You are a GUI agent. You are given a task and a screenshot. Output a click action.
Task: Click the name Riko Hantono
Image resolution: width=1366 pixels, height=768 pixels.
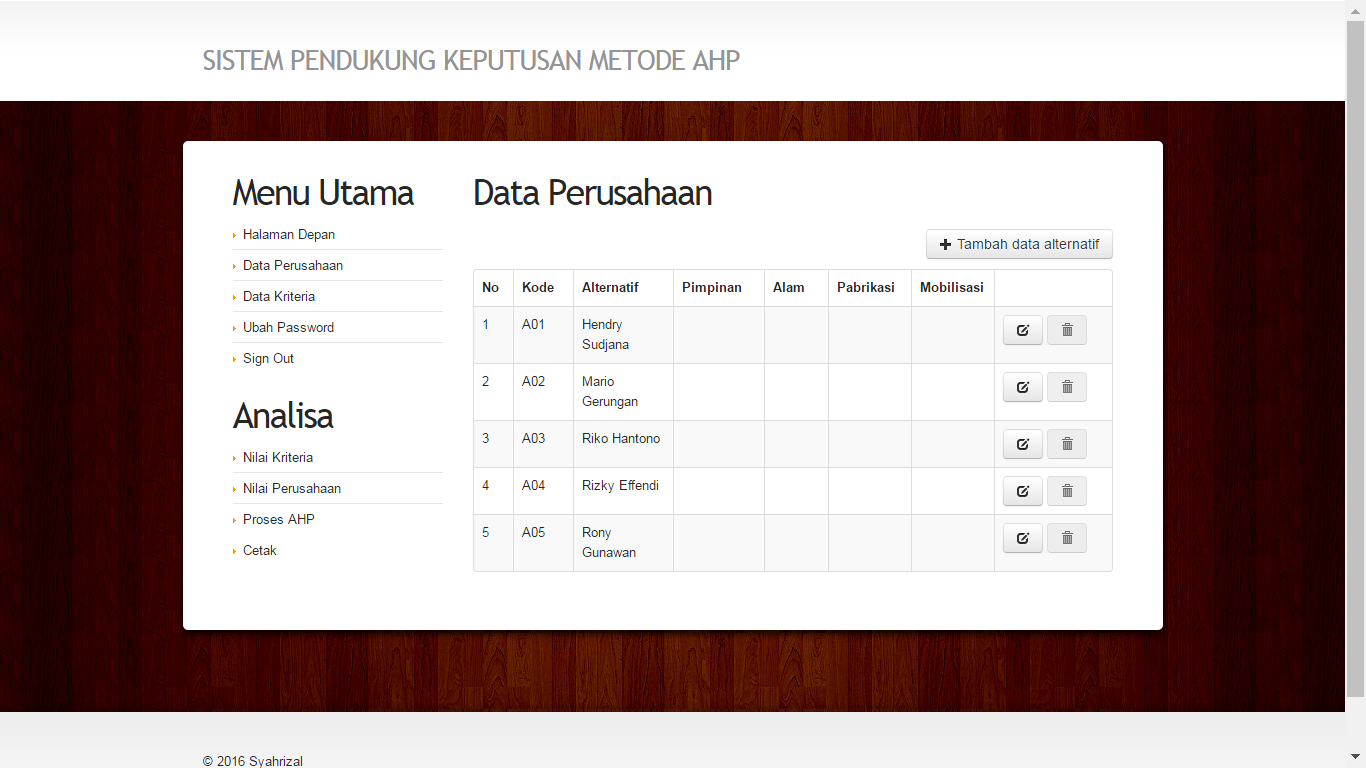click(x=621, y=439)
